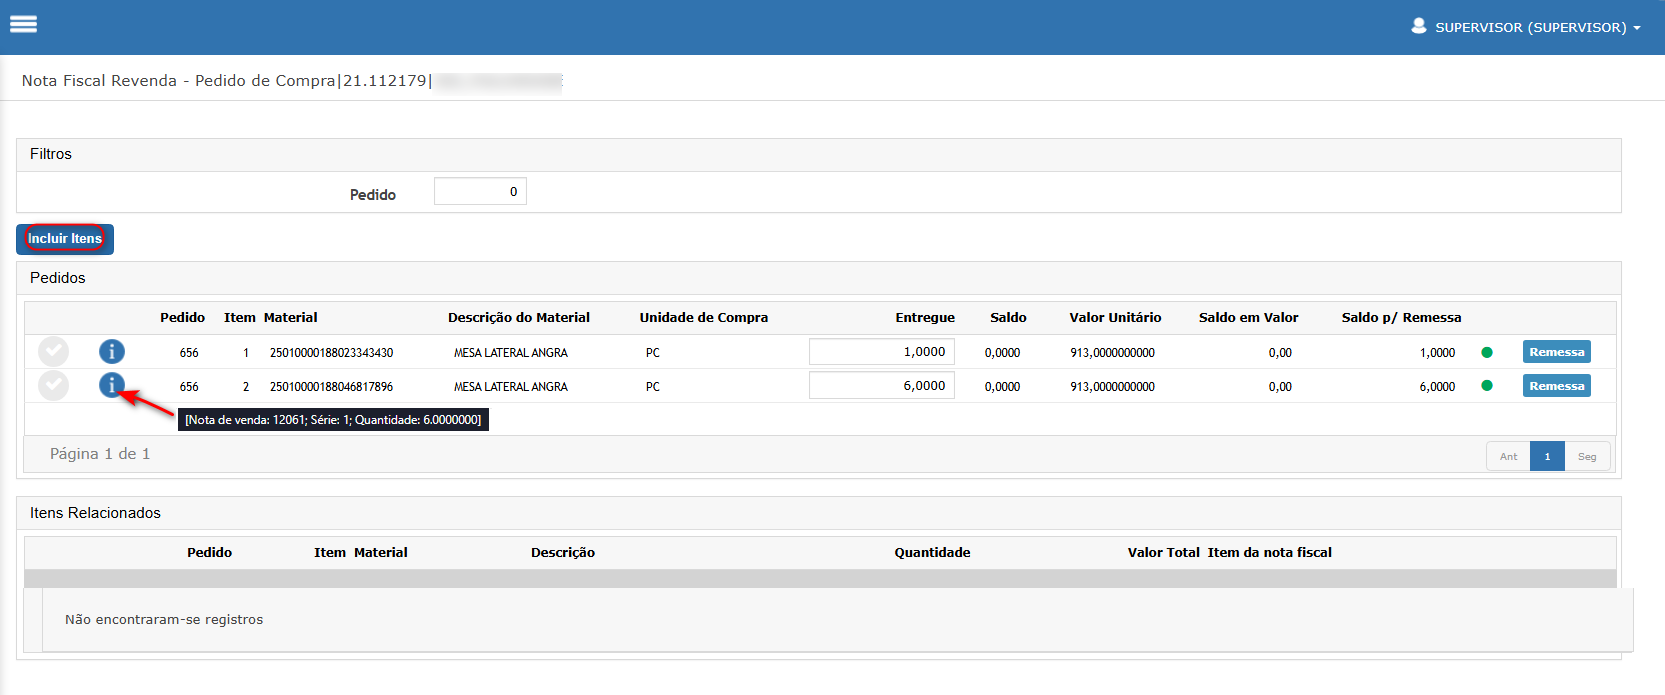Edit Entregue field showing 6,0000
Image resolution: width=1665 pixels, height=695 pixels.
click(882, 386)
